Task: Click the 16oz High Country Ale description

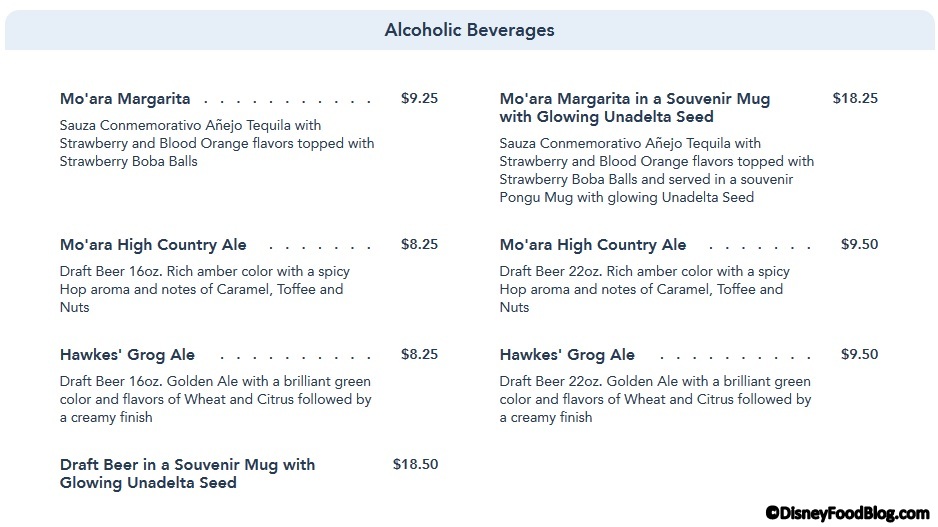Action: pos(205,289)
